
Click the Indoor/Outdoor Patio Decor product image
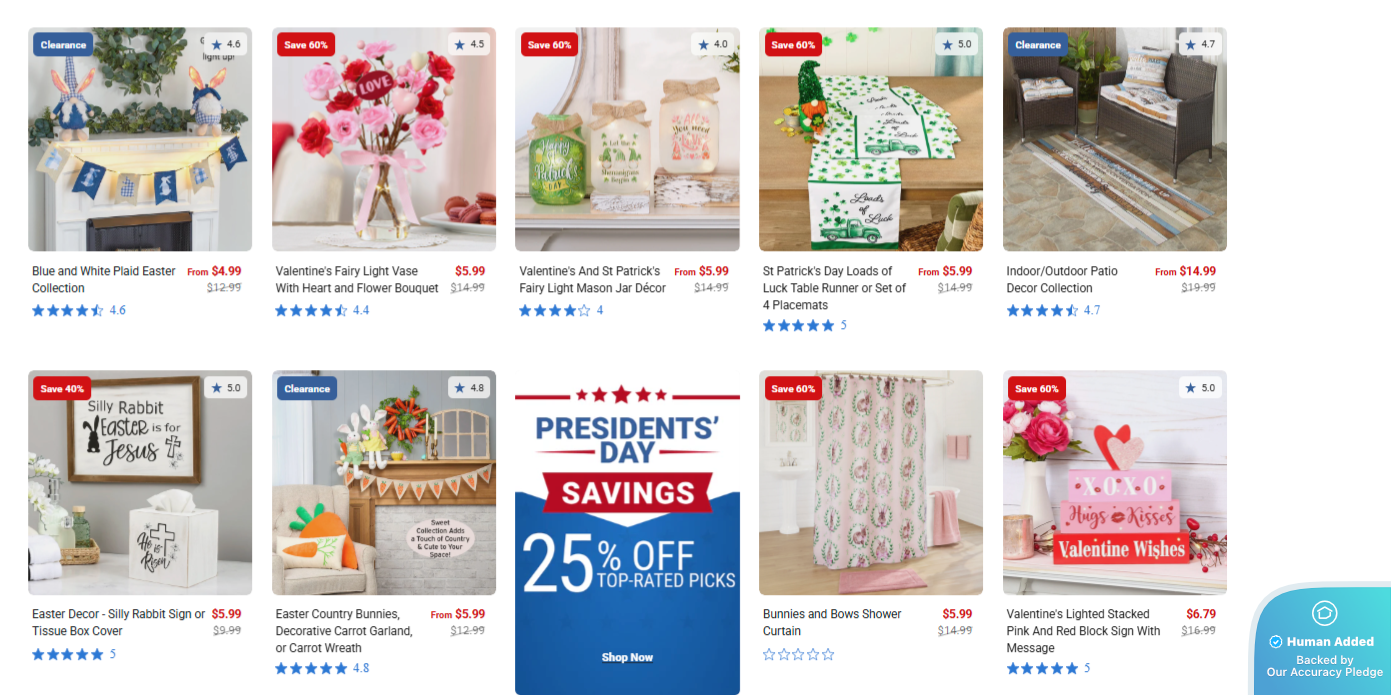pos(1115,139)
